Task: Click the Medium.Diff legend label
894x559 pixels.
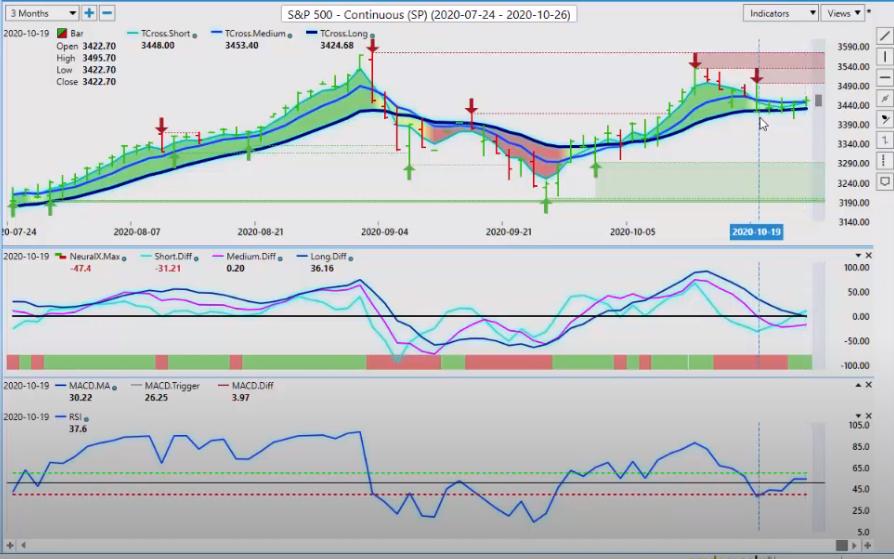Action: pos(251,257)
